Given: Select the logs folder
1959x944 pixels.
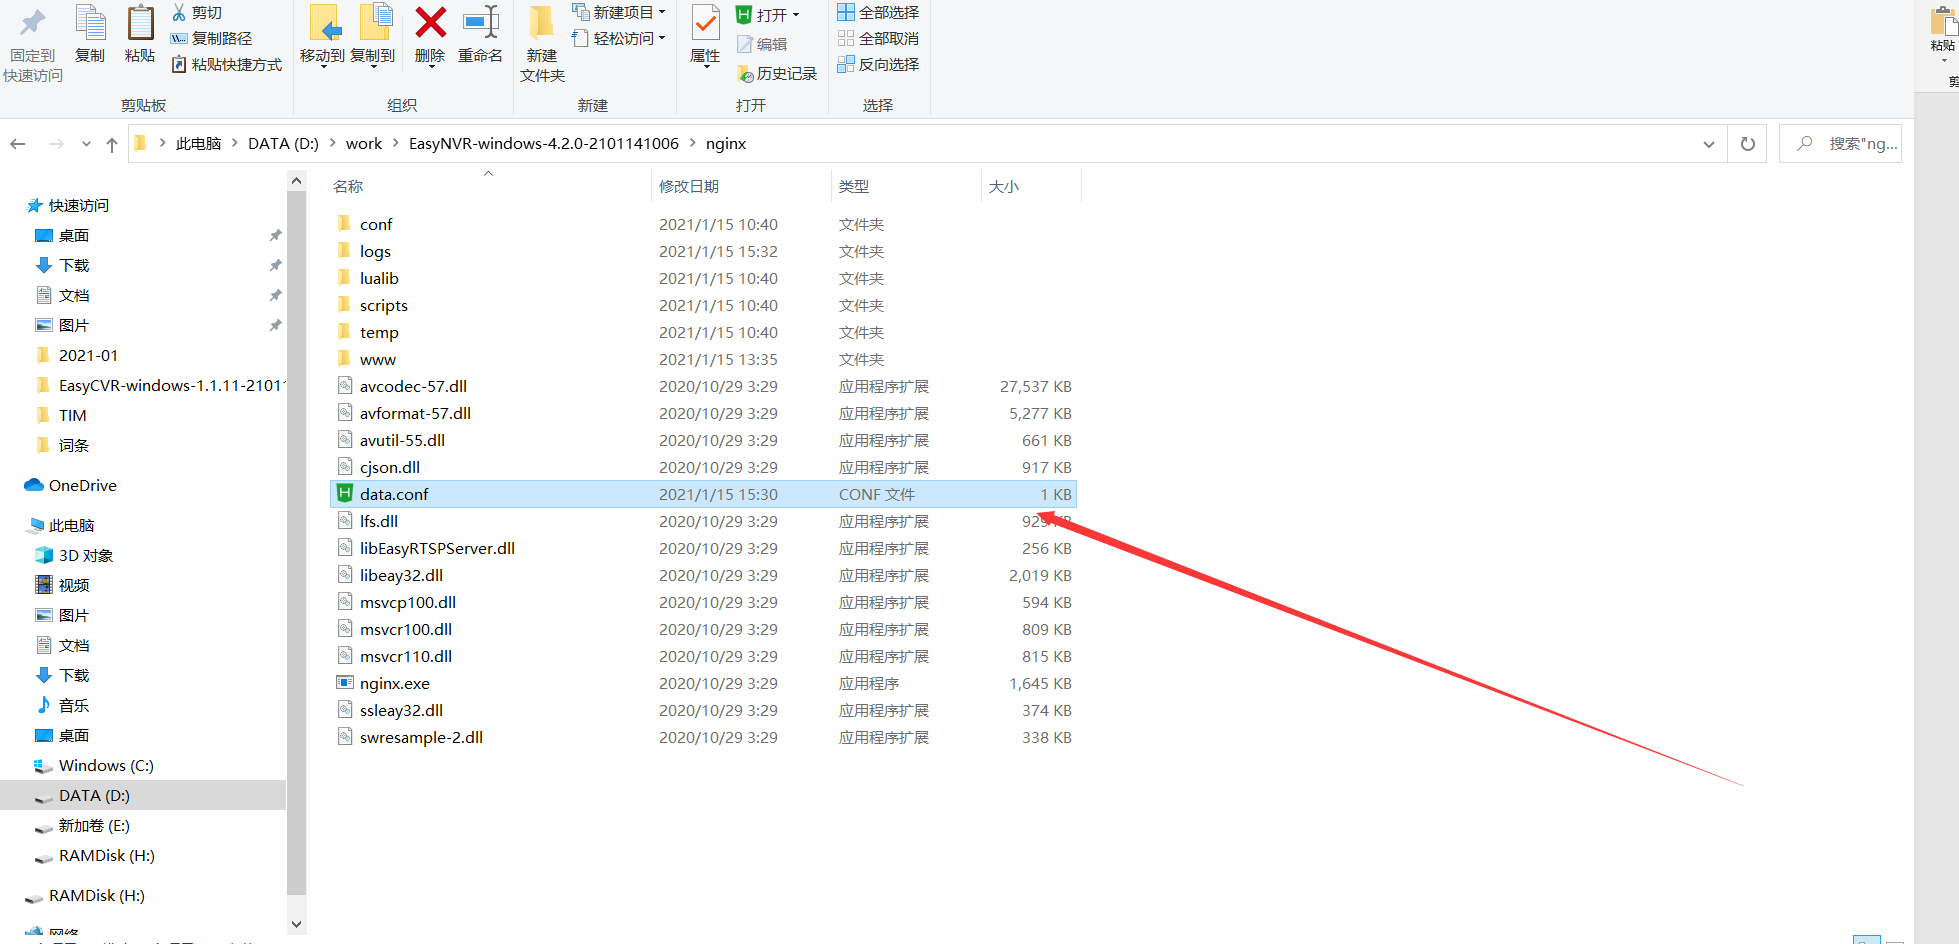Looking at the screenshot, I should [x=375, y=251].
